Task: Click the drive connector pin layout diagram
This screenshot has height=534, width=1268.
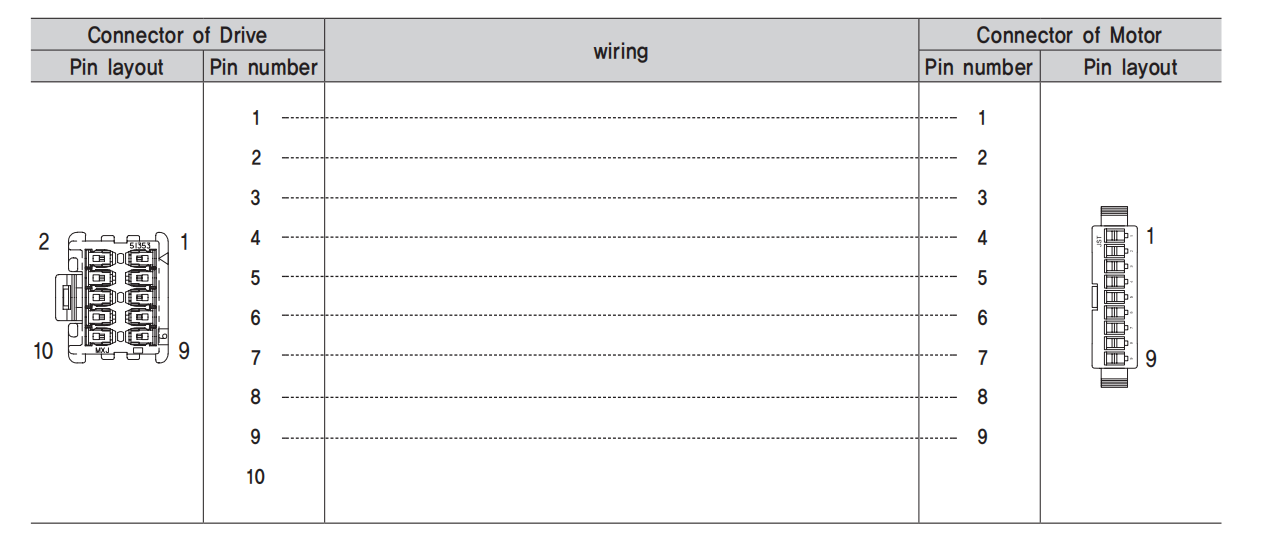Action: click(111, 296)
